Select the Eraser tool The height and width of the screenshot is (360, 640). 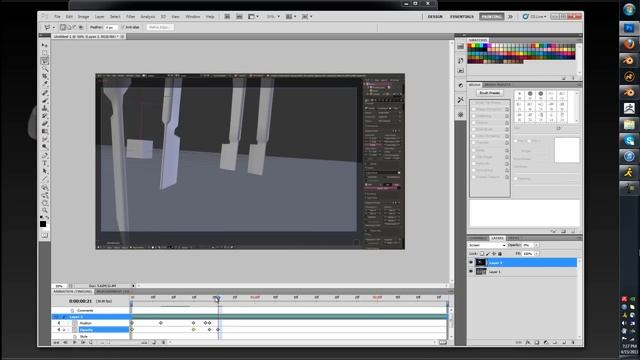44,124
